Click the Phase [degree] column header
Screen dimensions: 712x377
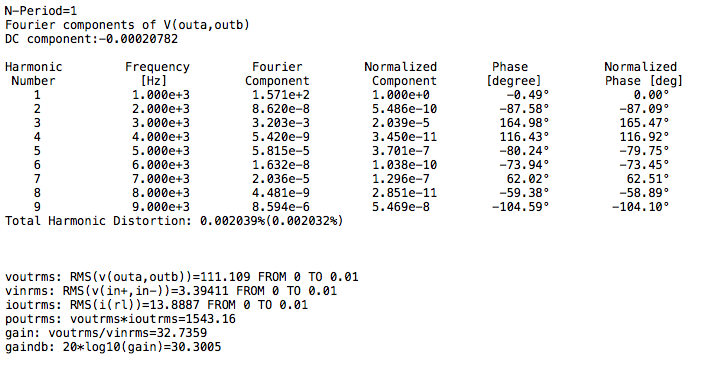click(x=514, y=74)
